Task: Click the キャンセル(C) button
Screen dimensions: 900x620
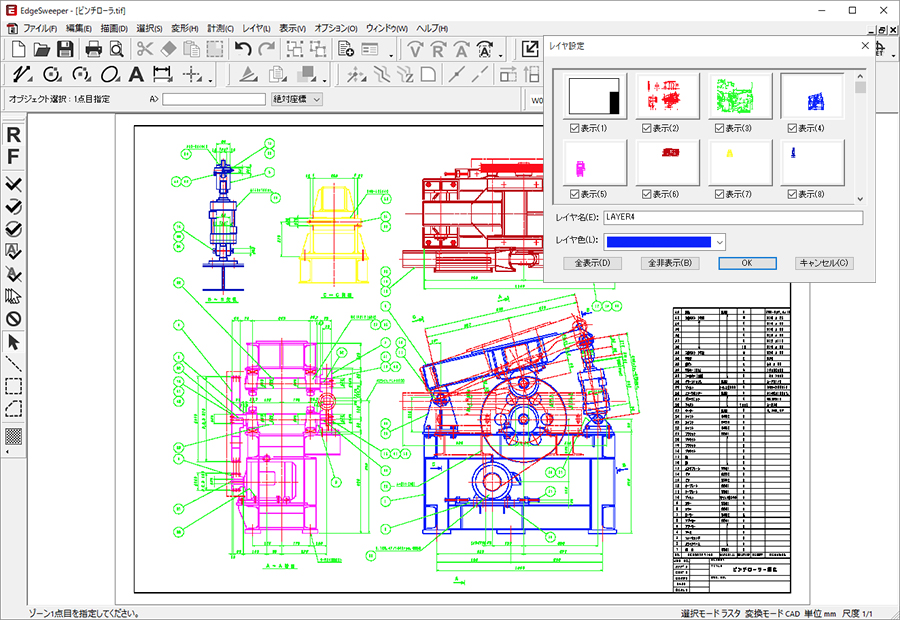Action: click(x=824, y=263)
